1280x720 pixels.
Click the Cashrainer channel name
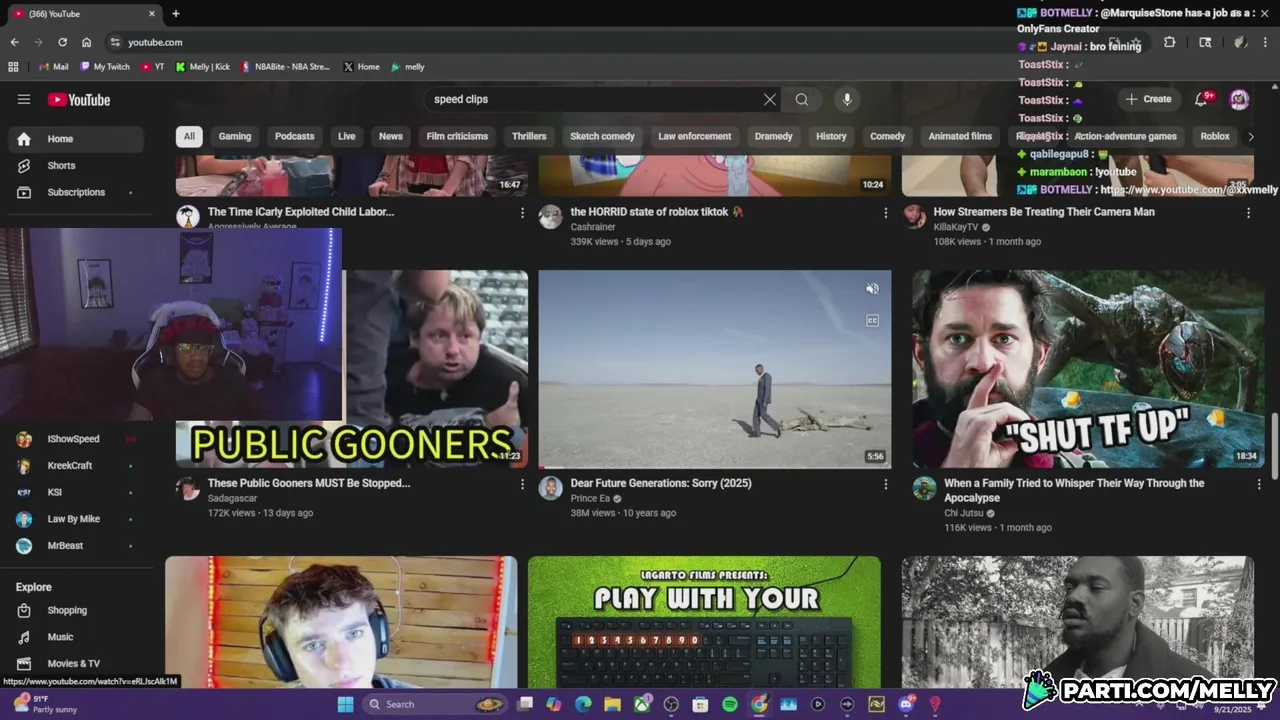tap(593, 227)
